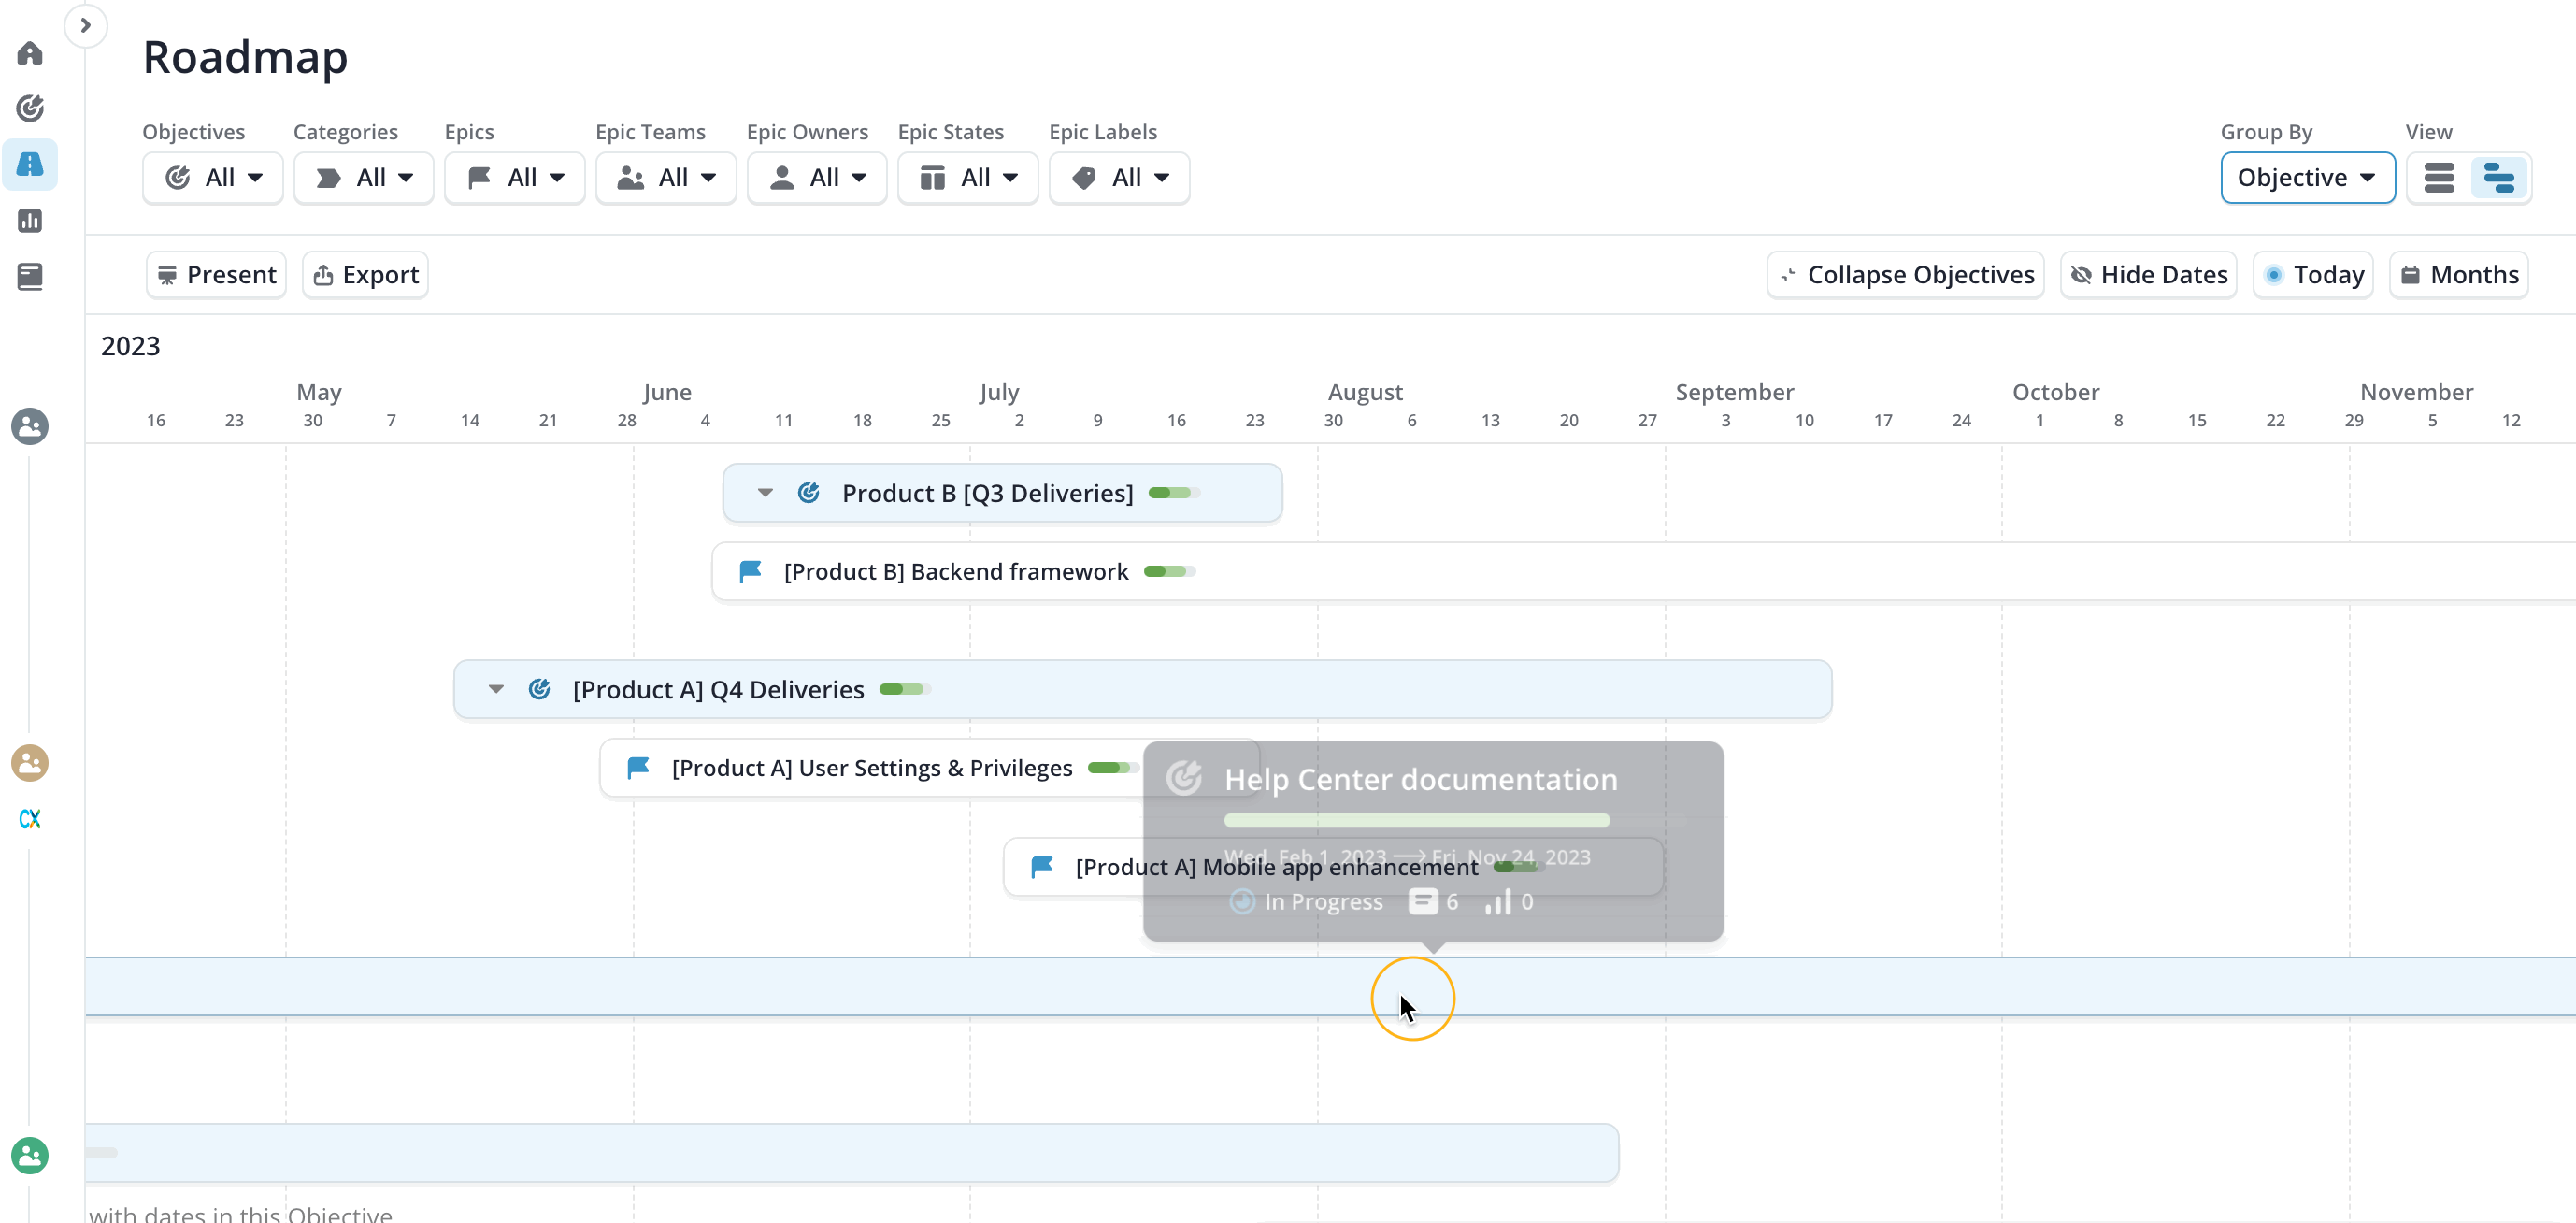The image size is (2576, 1223).
Task: Open the Reports chart icon in sidebar
Action: coord(30,220)
